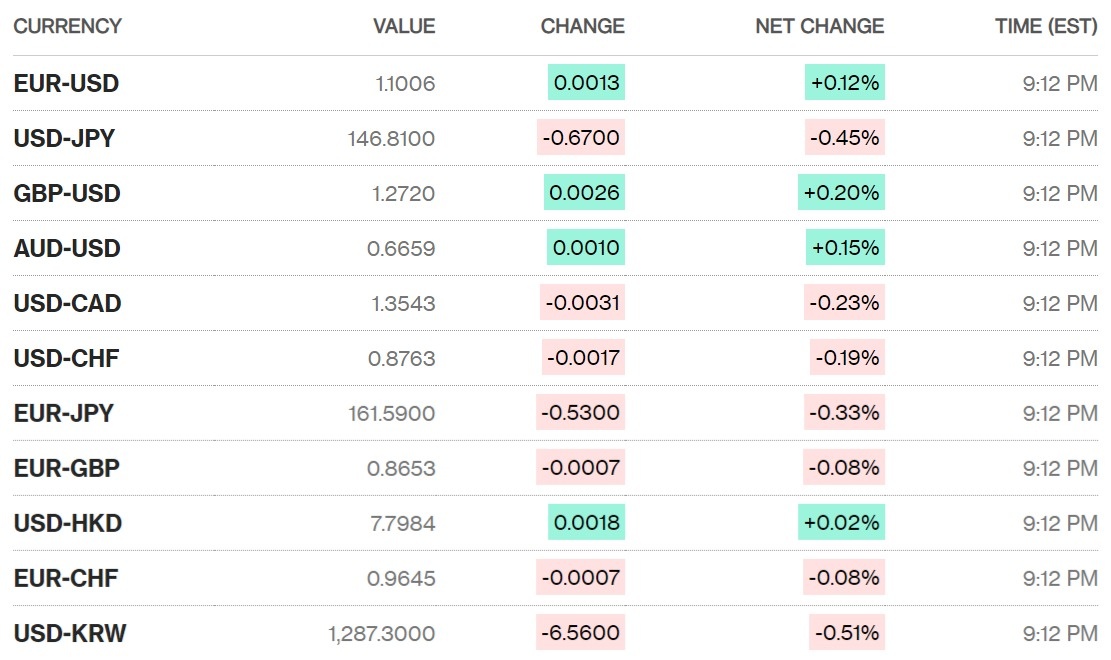1111x660 pixels.
Task: Open the USD-HKD currency pair
Action: (x=67, y=523)
